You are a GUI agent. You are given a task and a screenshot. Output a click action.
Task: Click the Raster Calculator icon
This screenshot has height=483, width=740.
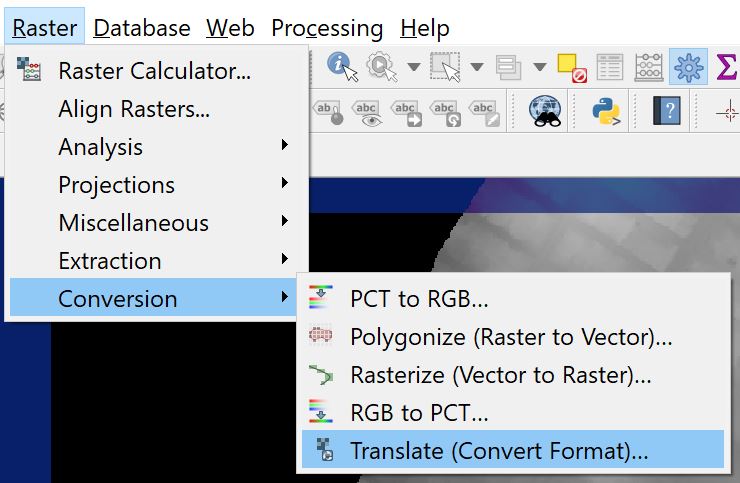pos(29,69)
